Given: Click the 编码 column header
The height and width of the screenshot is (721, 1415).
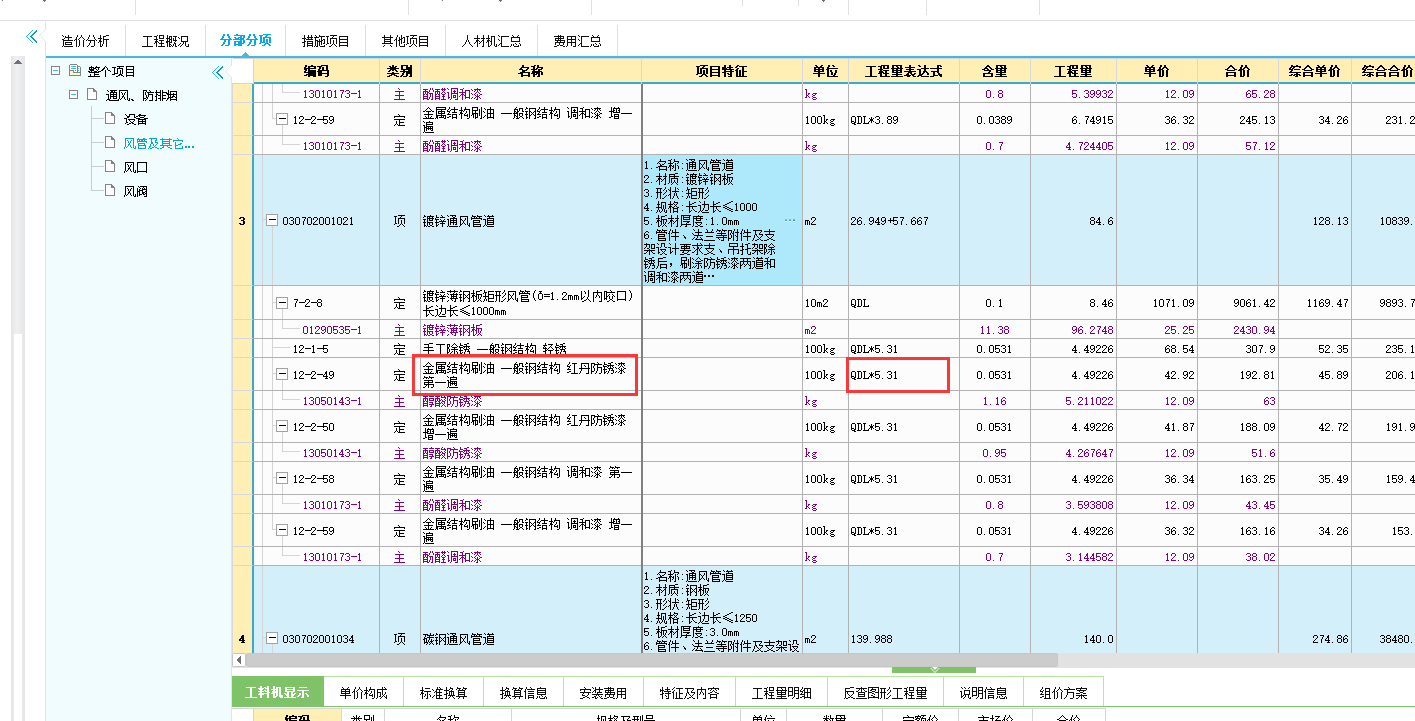Looking at the screenshot, I should 316,71.
